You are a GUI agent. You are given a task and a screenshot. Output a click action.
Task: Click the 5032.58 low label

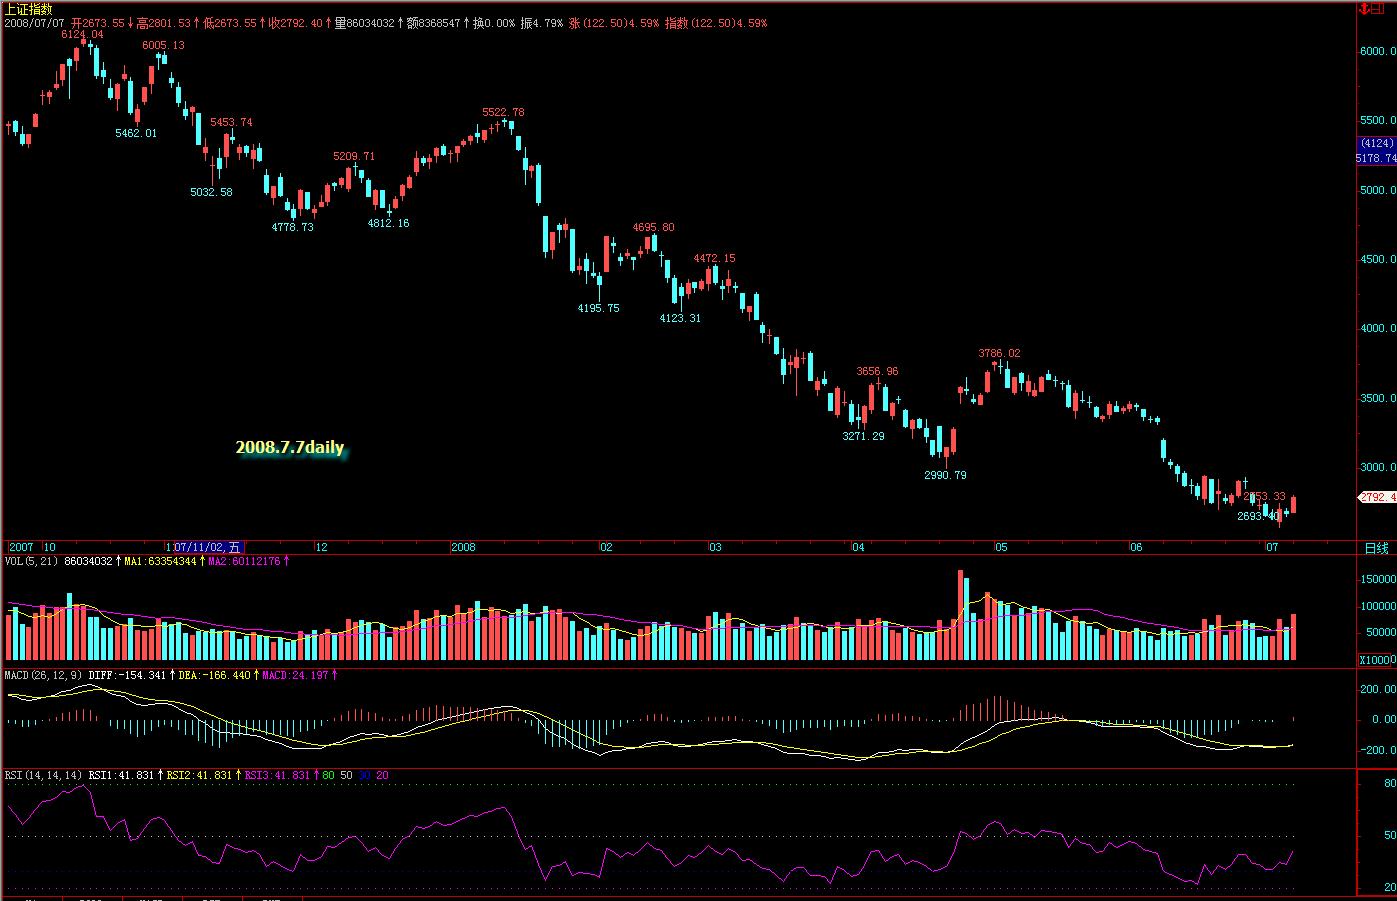[211, 192]
